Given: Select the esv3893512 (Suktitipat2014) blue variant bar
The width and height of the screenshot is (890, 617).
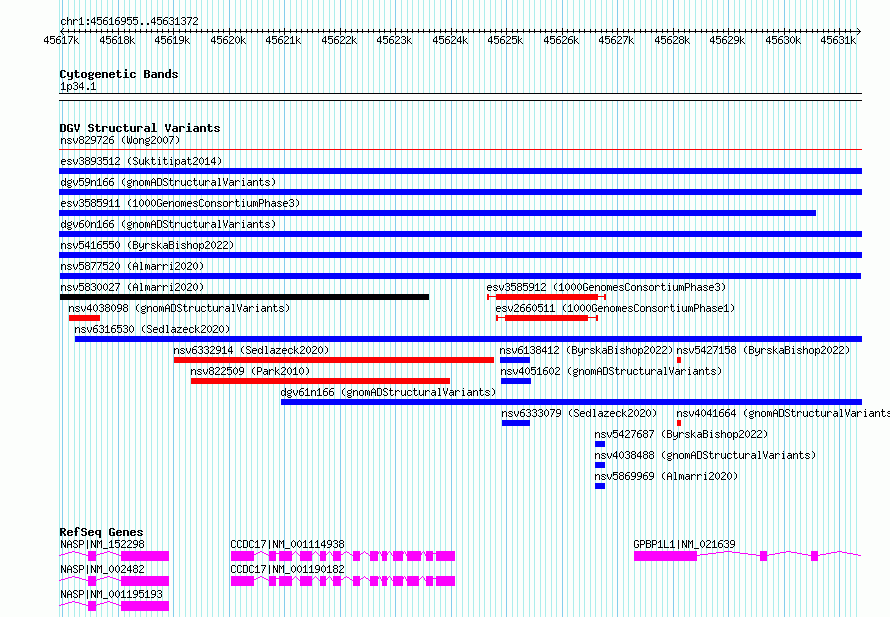Looking at the screenshot, I should pyautogui.click(x=460, y=171).
